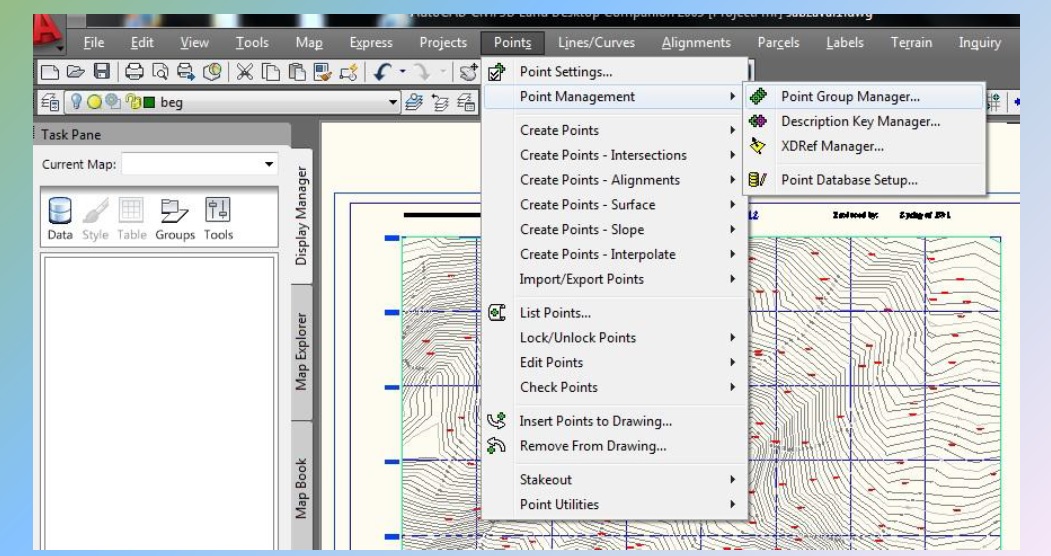Switch to the Map Explorer tab
1051x556 pixels.
(302, 351)
